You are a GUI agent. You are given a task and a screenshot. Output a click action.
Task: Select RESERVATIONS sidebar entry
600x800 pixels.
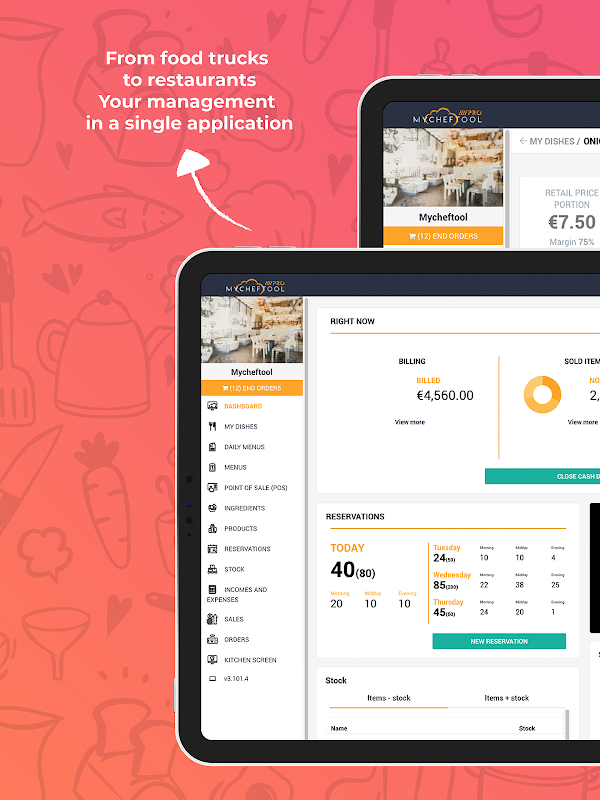[x=247, y=549]
